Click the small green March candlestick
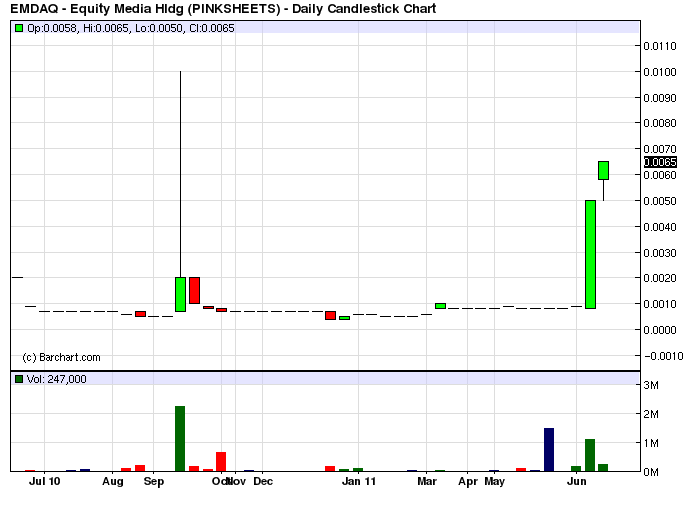The width and height of the screenshot is (700, 512). coord(440,306)
